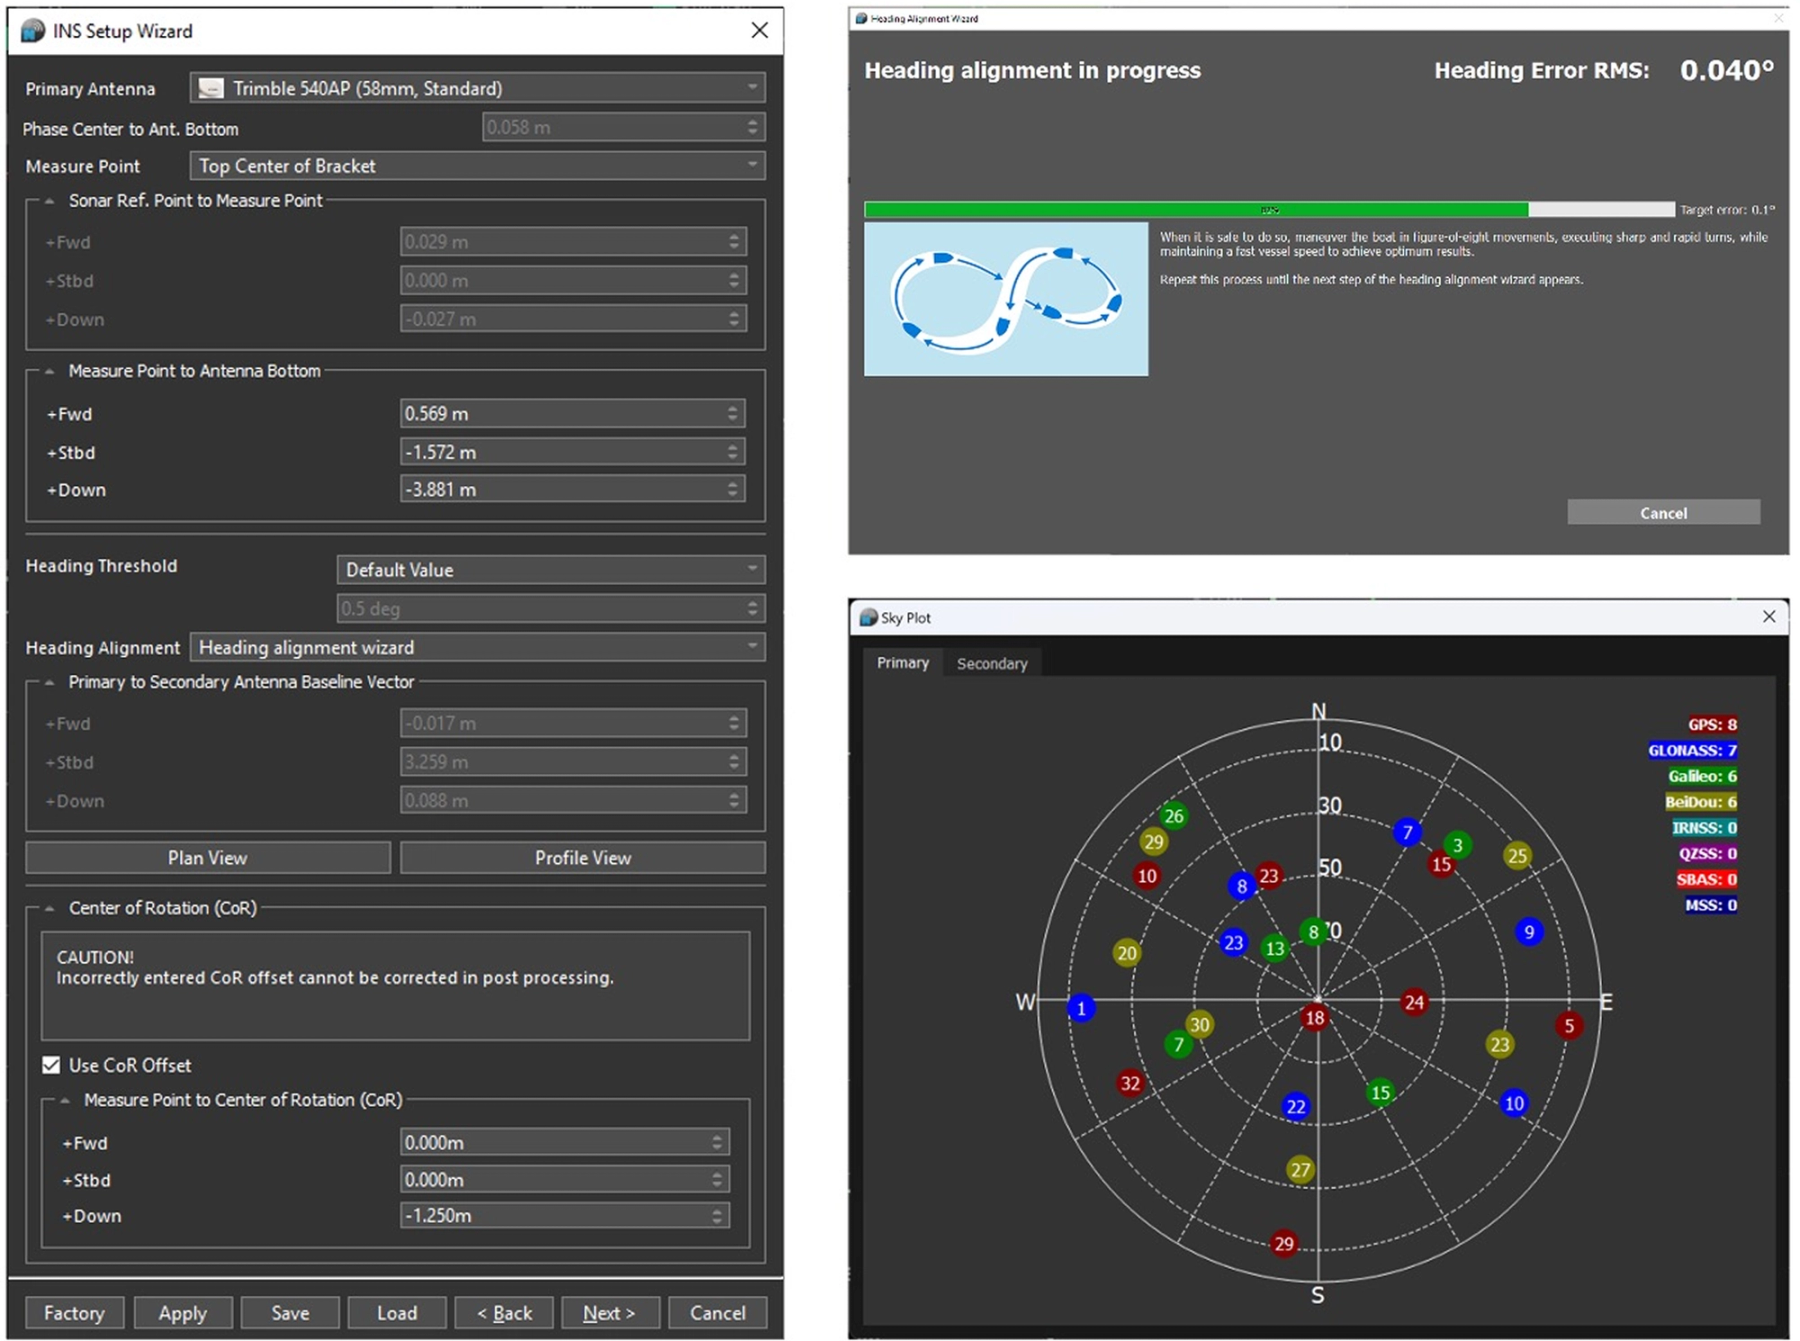Click the Trimble antenna icon in Primary Antenna
The image size is (1800, 1341).
(210, 88)
